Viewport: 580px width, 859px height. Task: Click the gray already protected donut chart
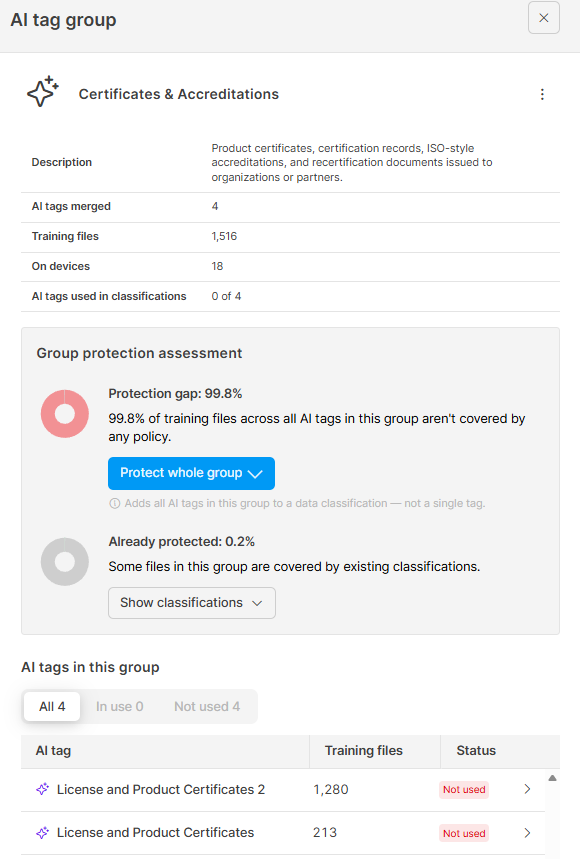click(x=65, y=562)
